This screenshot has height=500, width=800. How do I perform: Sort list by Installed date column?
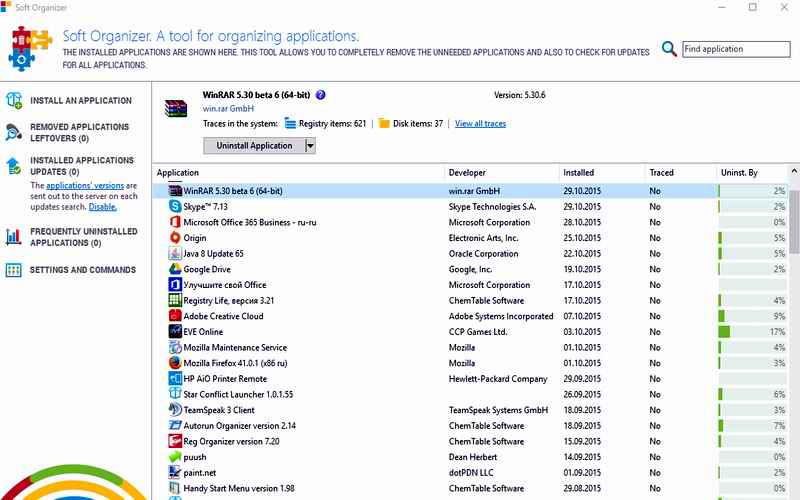click(x=578, y=173)
